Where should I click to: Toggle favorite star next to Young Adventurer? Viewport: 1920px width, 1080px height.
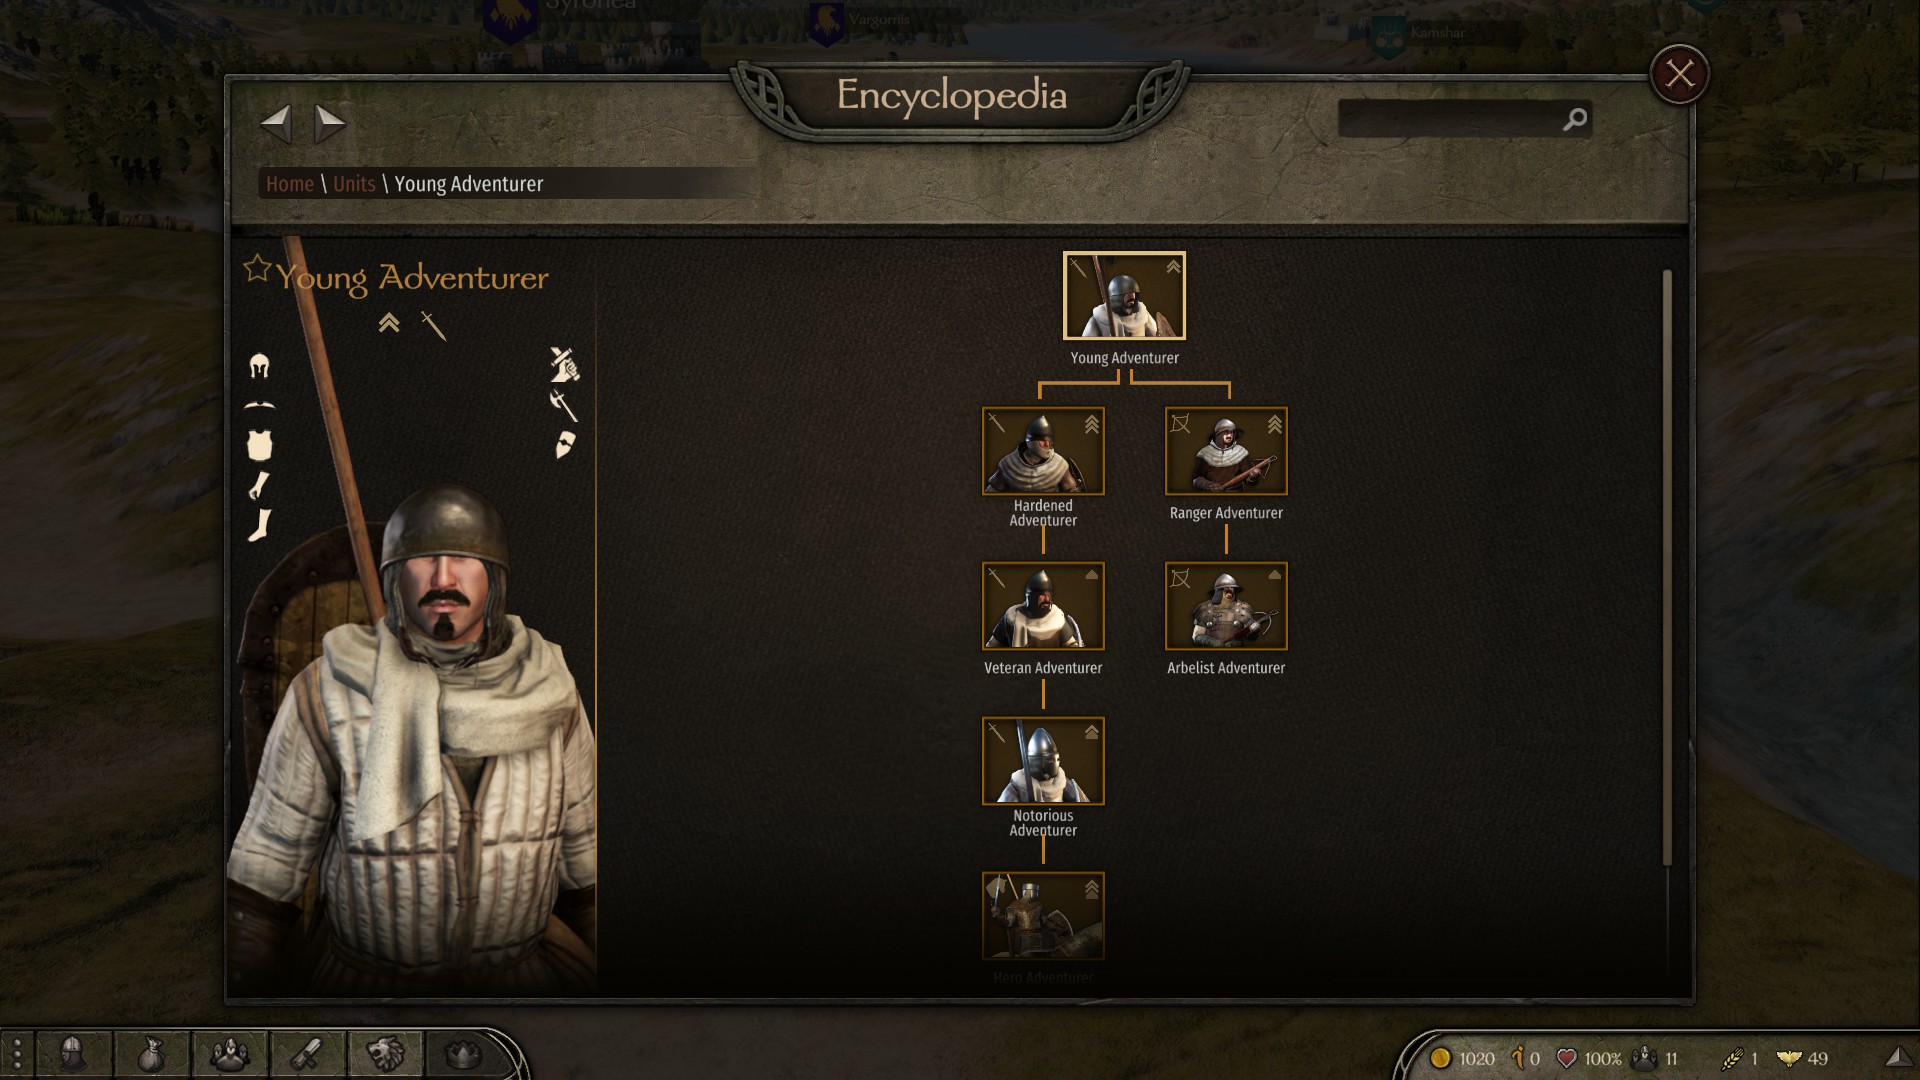pyautogui.click(x=257, y=268)
